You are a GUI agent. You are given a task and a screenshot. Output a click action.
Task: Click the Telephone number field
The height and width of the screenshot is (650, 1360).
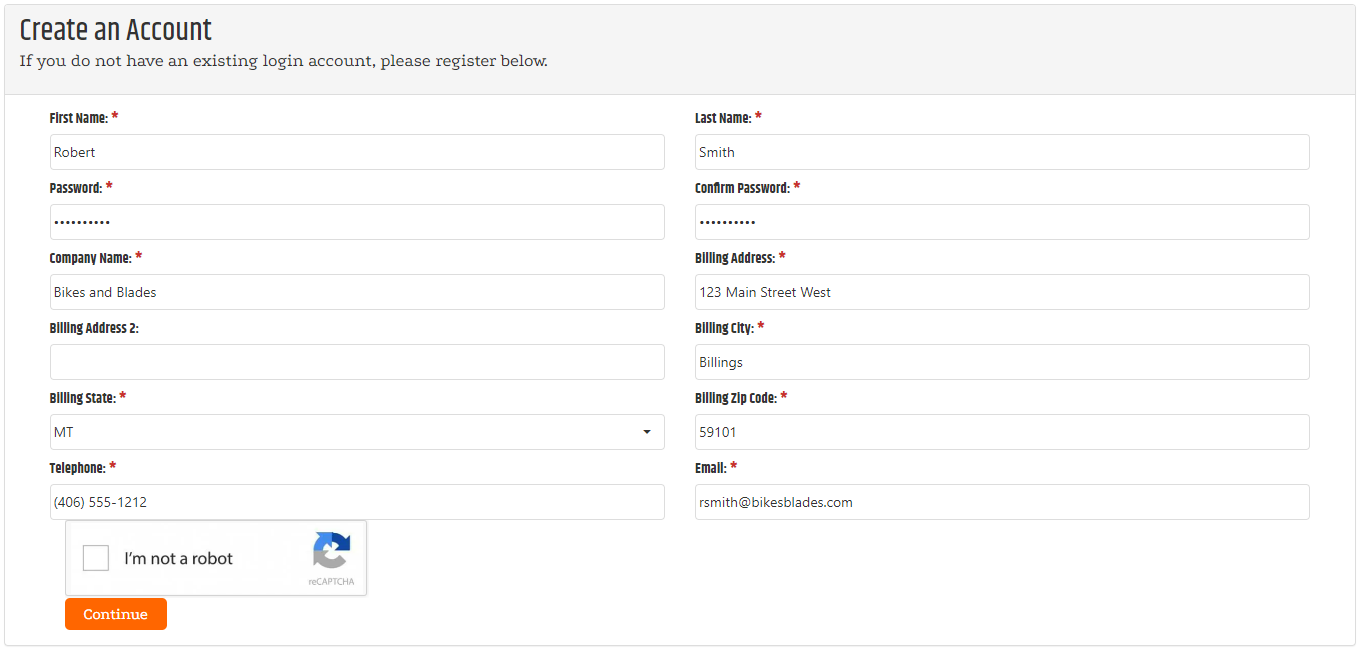357,502
